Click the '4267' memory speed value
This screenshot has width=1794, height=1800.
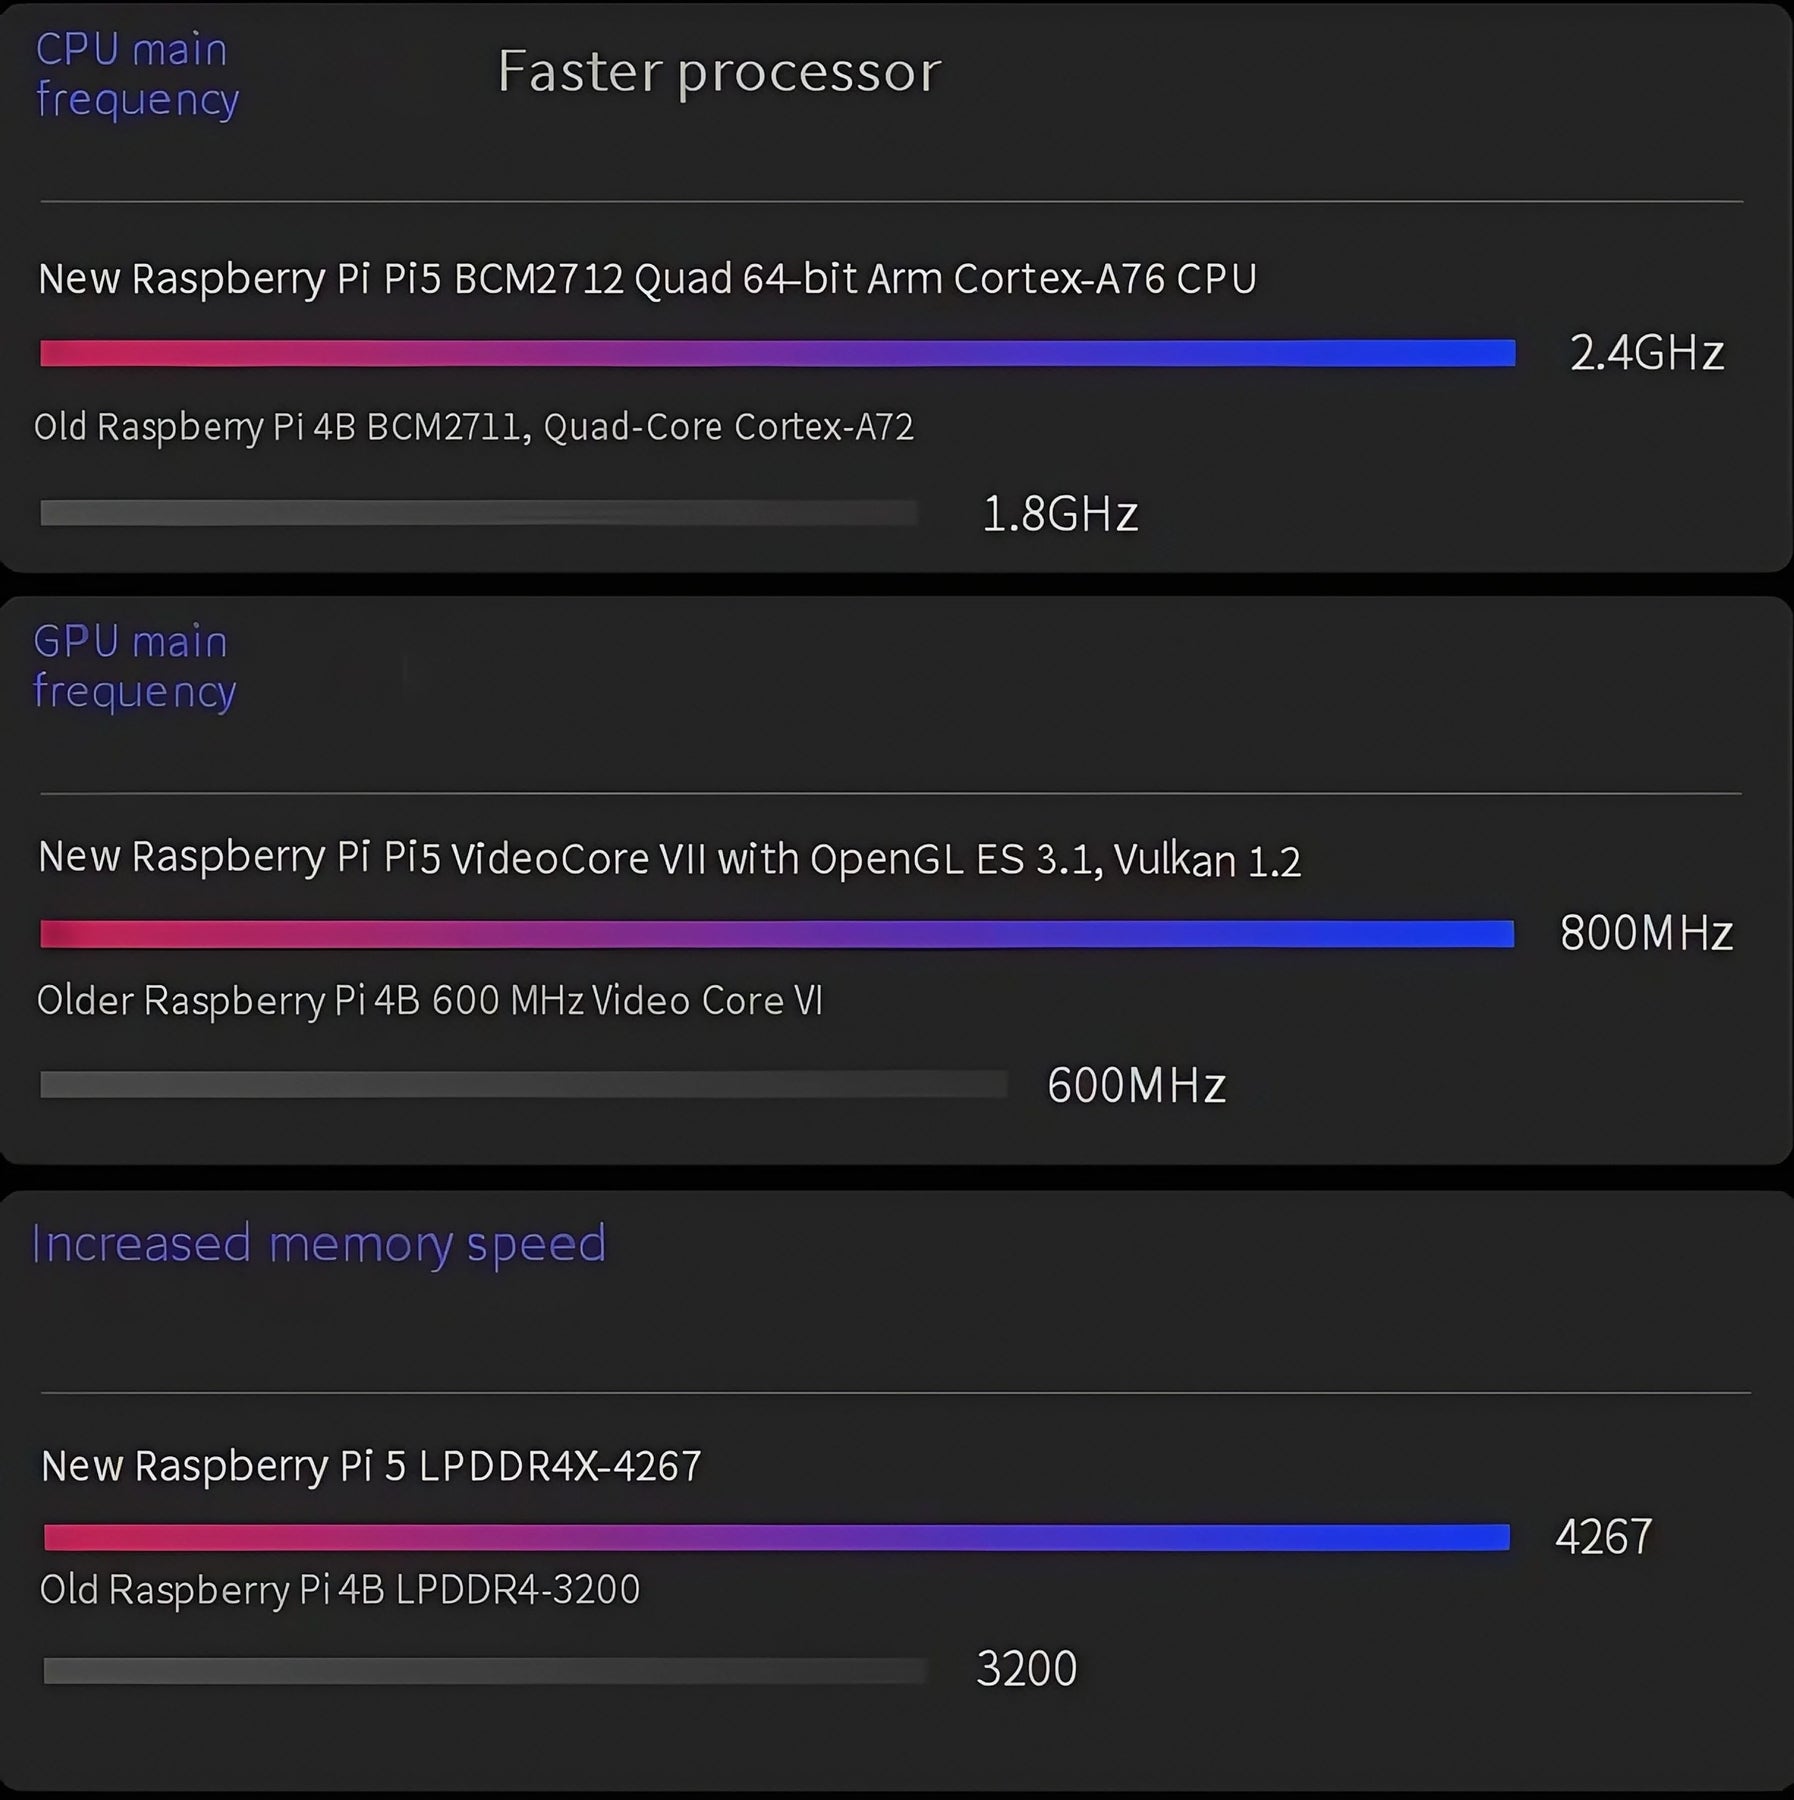[x=1603, y=1537]
